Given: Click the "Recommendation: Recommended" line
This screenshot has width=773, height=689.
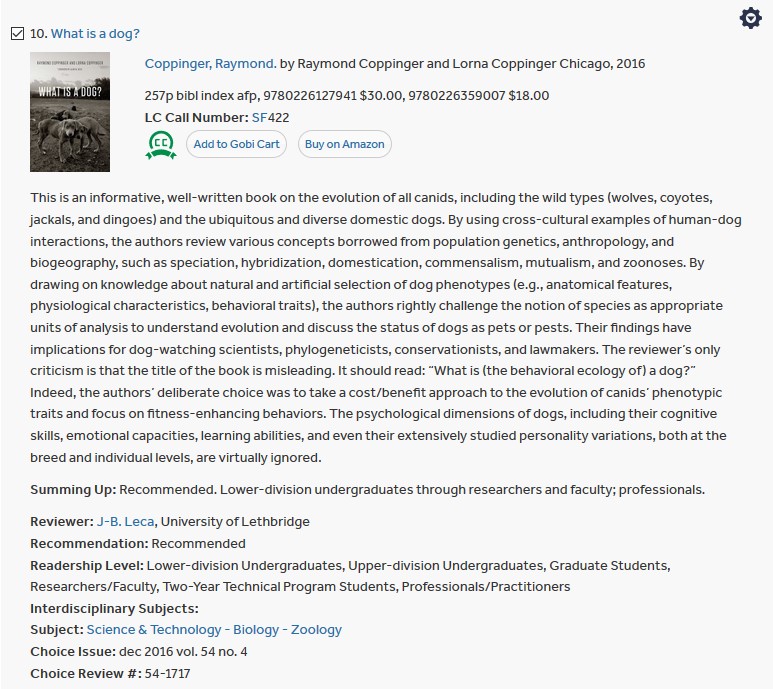Looking at the screenshot, I should tap(137, 544).
